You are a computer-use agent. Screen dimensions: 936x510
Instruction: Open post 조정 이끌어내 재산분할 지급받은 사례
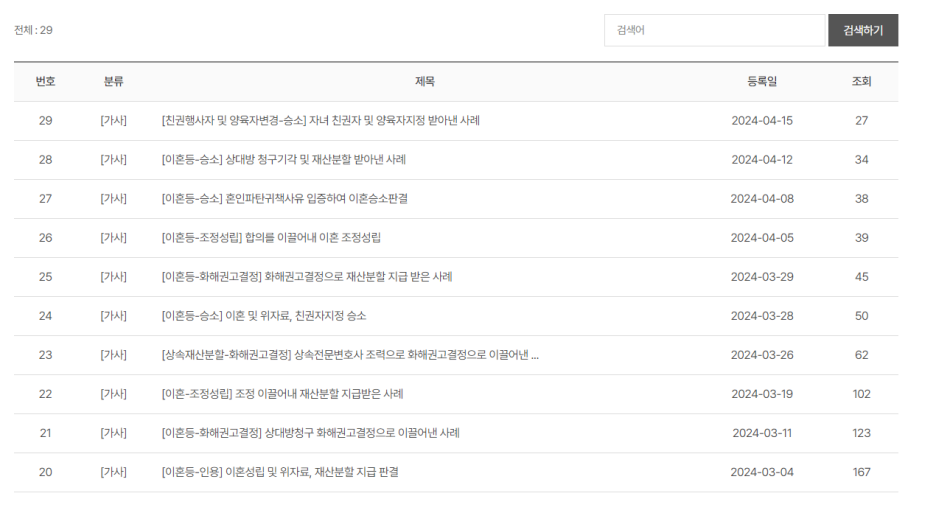click(282, 394)
